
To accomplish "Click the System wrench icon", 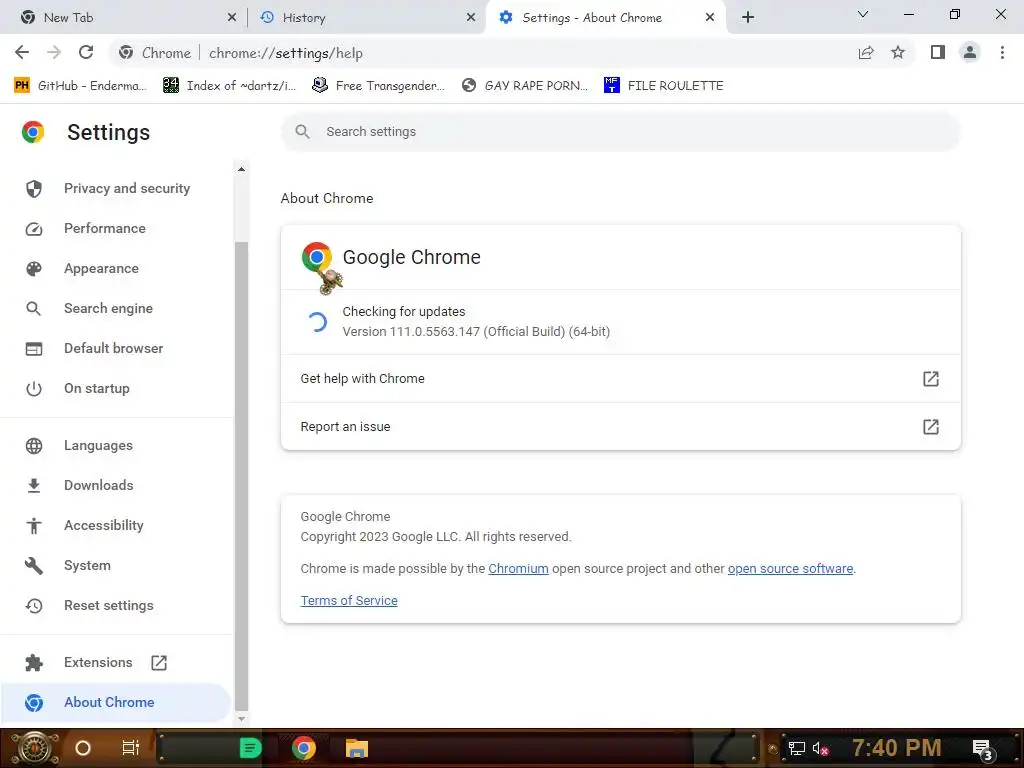I will [34, 566].
